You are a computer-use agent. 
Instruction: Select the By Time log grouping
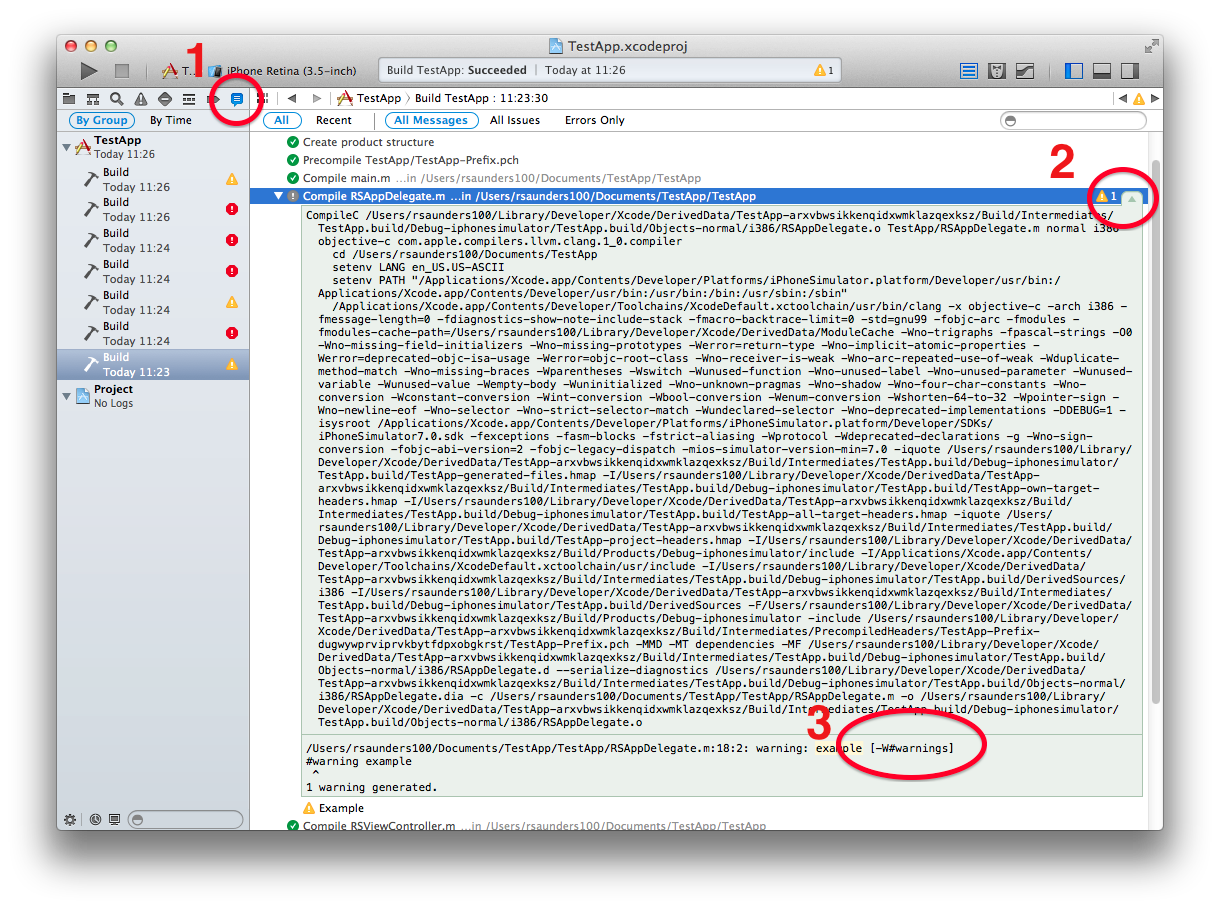pos(171,120)
